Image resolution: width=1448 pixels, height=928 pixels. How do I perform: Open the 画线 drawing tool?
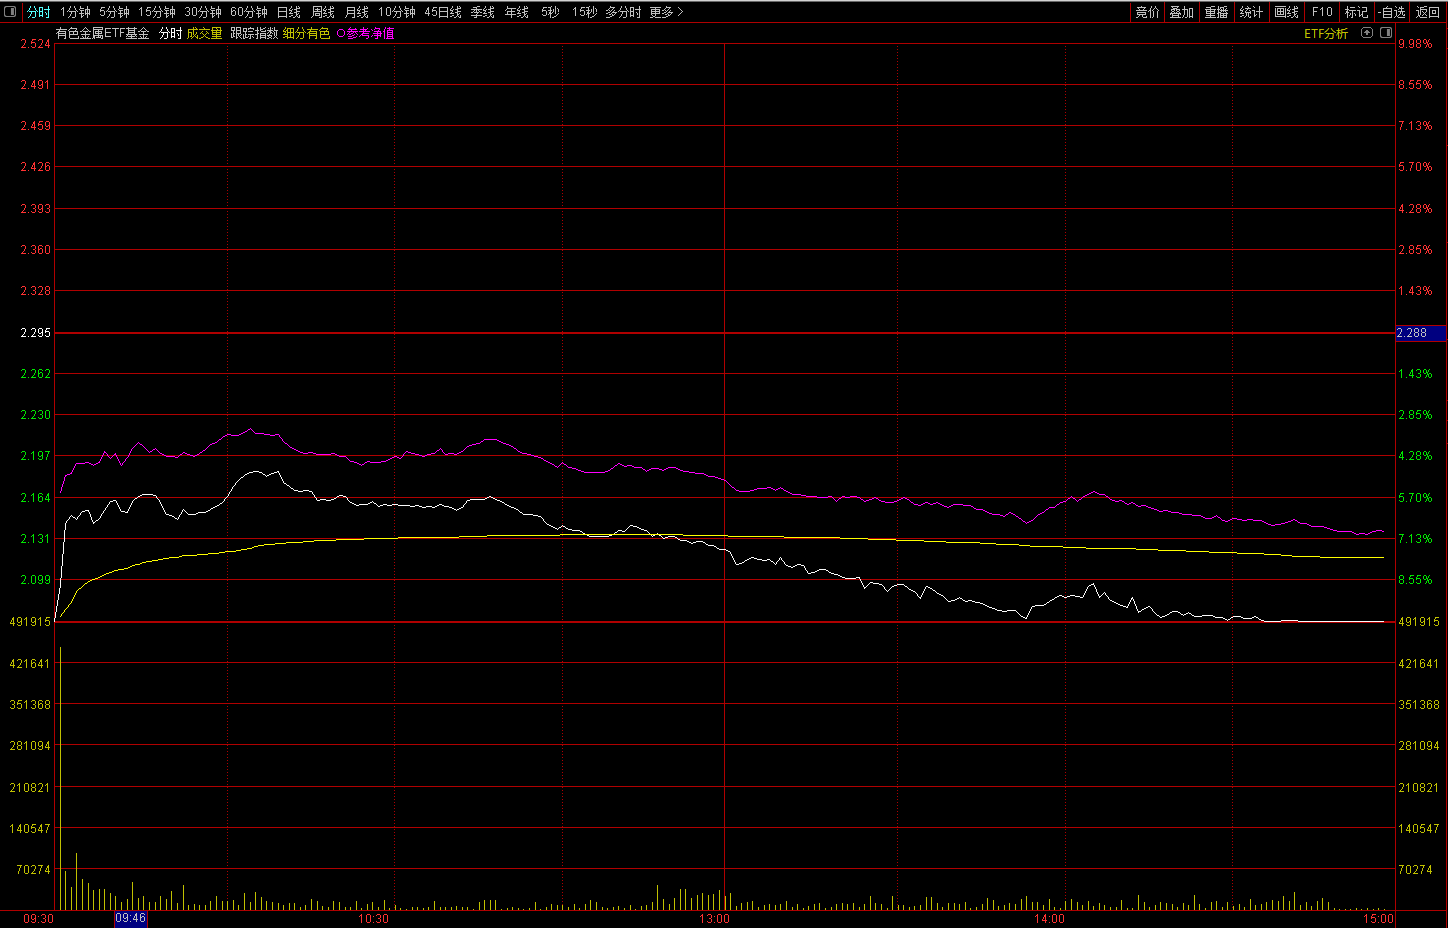click(1286, 12)
